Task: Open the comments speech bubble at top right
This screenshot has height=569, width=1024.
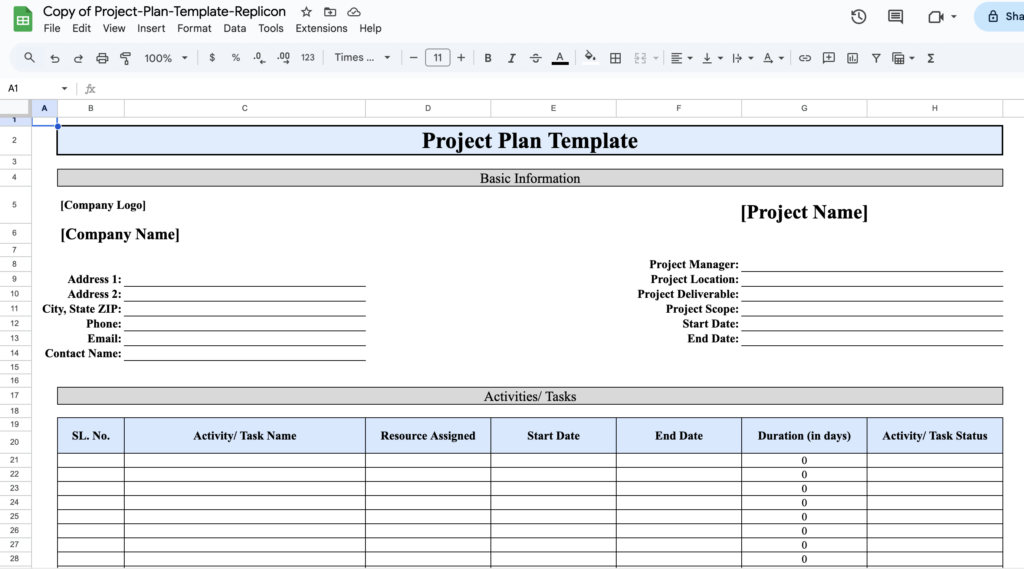Action: [x=895, y=17]
